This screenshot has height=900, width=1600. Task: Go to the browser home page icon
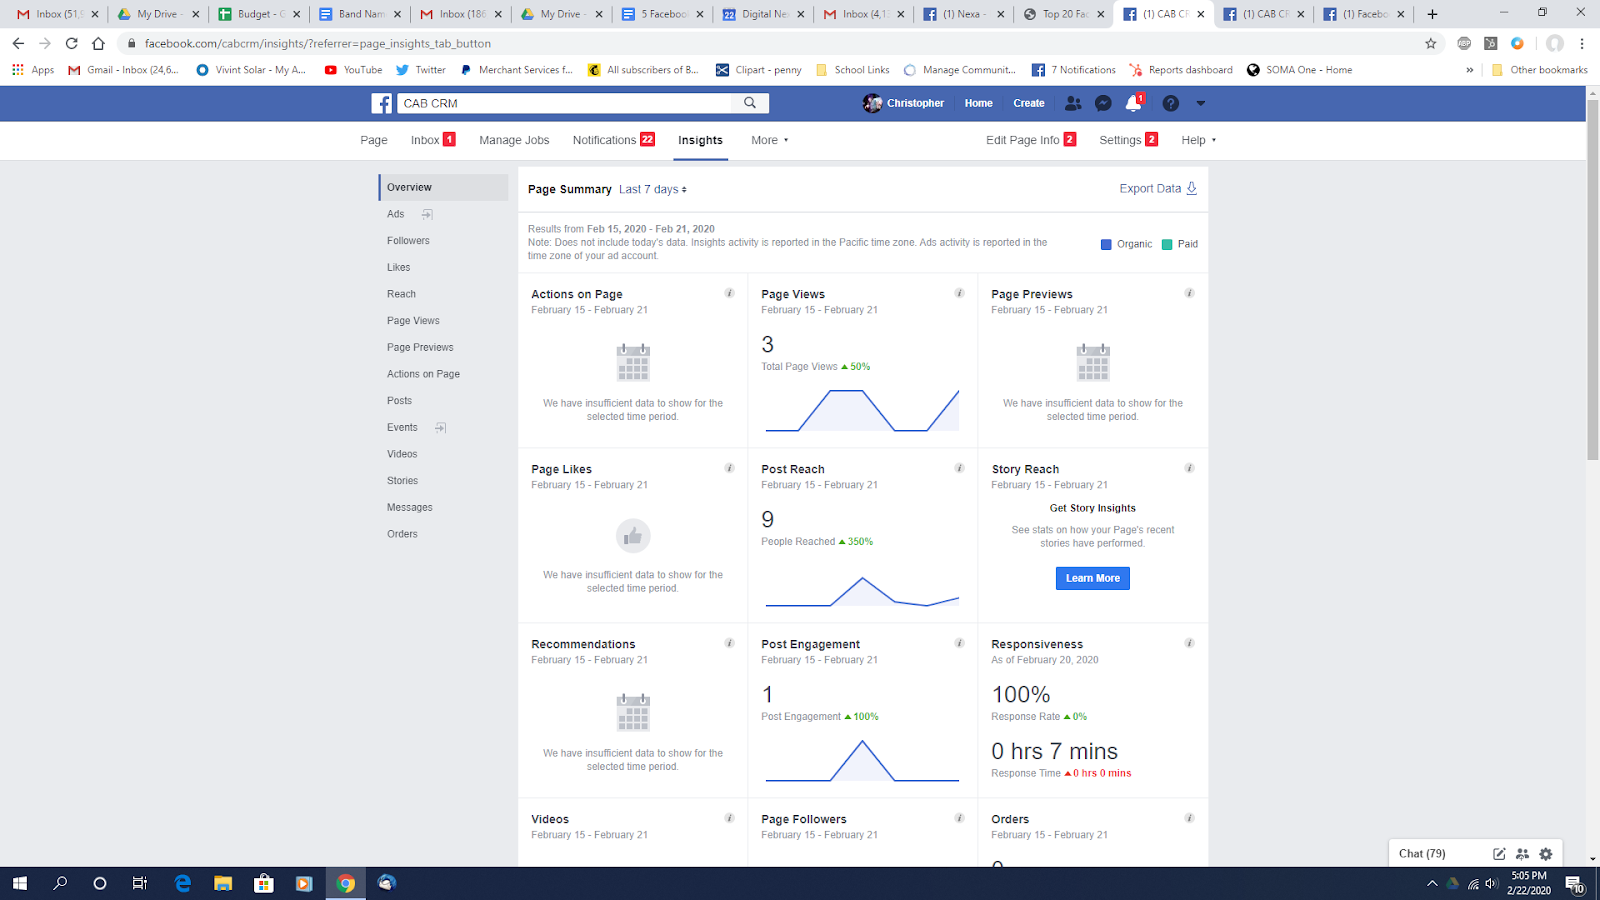pos(98,43)
